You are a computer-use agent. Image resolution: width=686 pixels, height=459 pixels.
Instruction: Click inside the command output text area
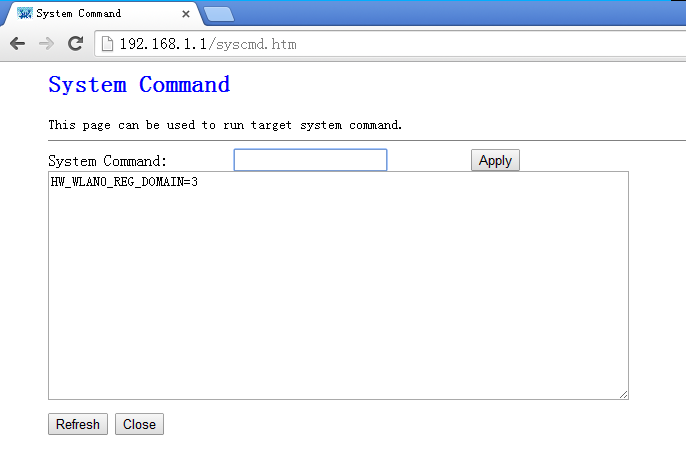coord(338,285)
